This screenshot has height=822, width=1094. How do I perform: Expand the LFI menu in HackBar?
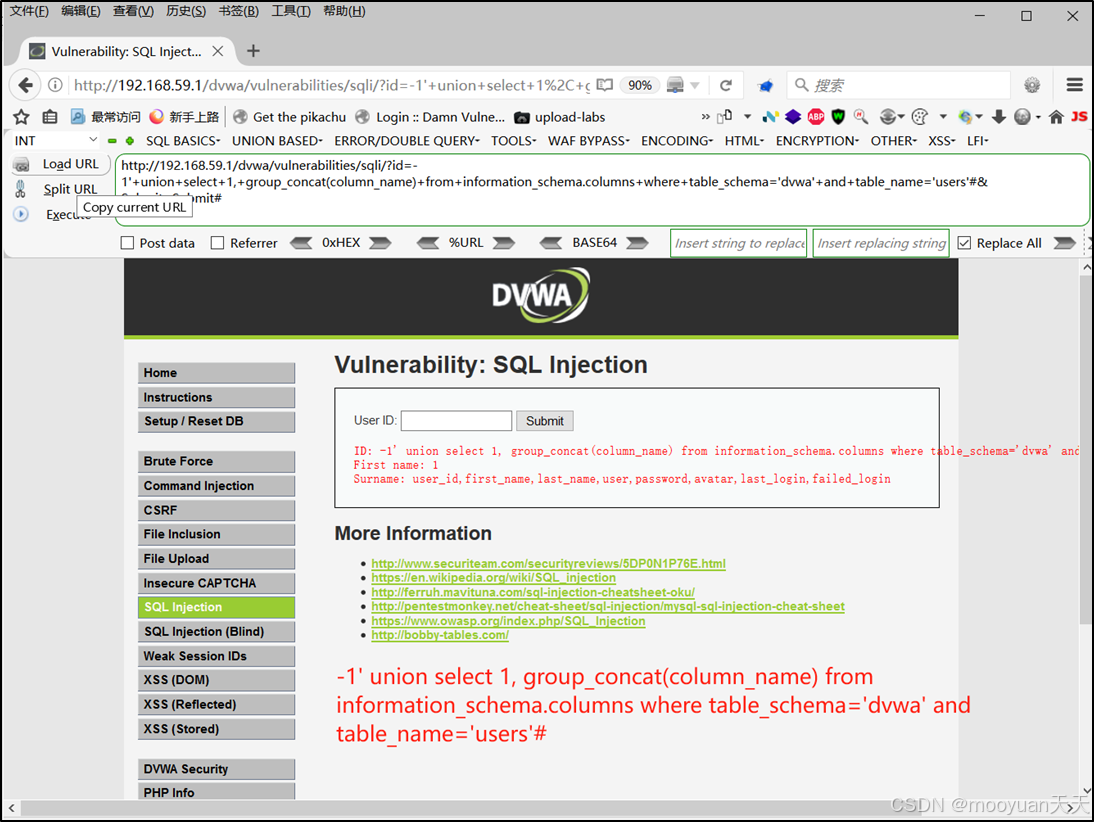click(977, 141)
